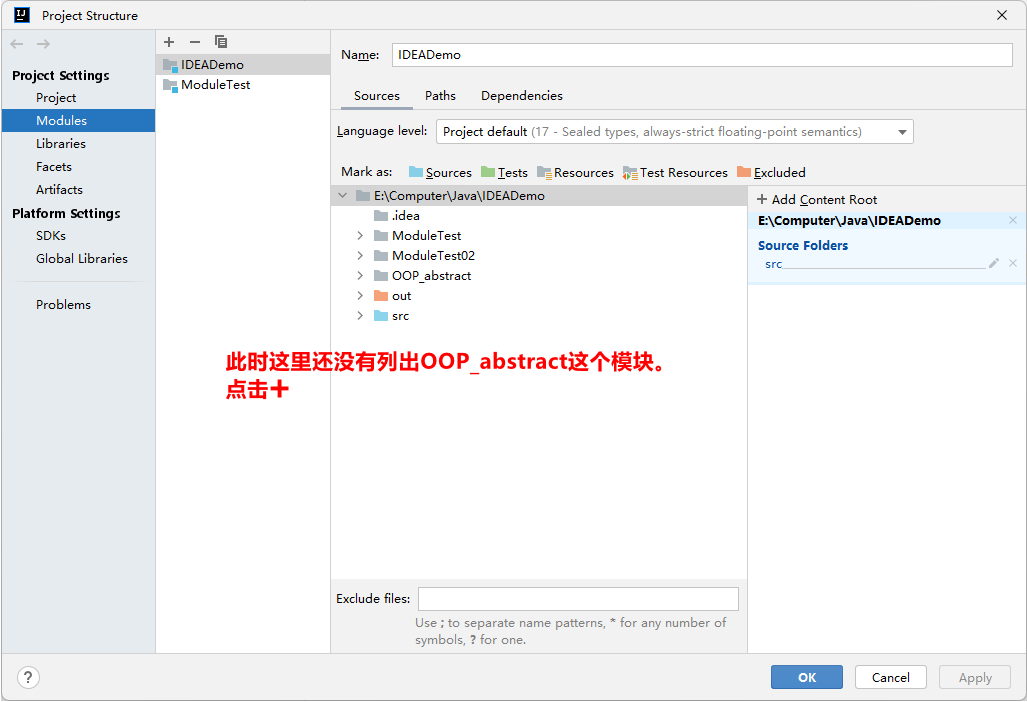
Task: Select the .idea folder
Action: [397, 215]
